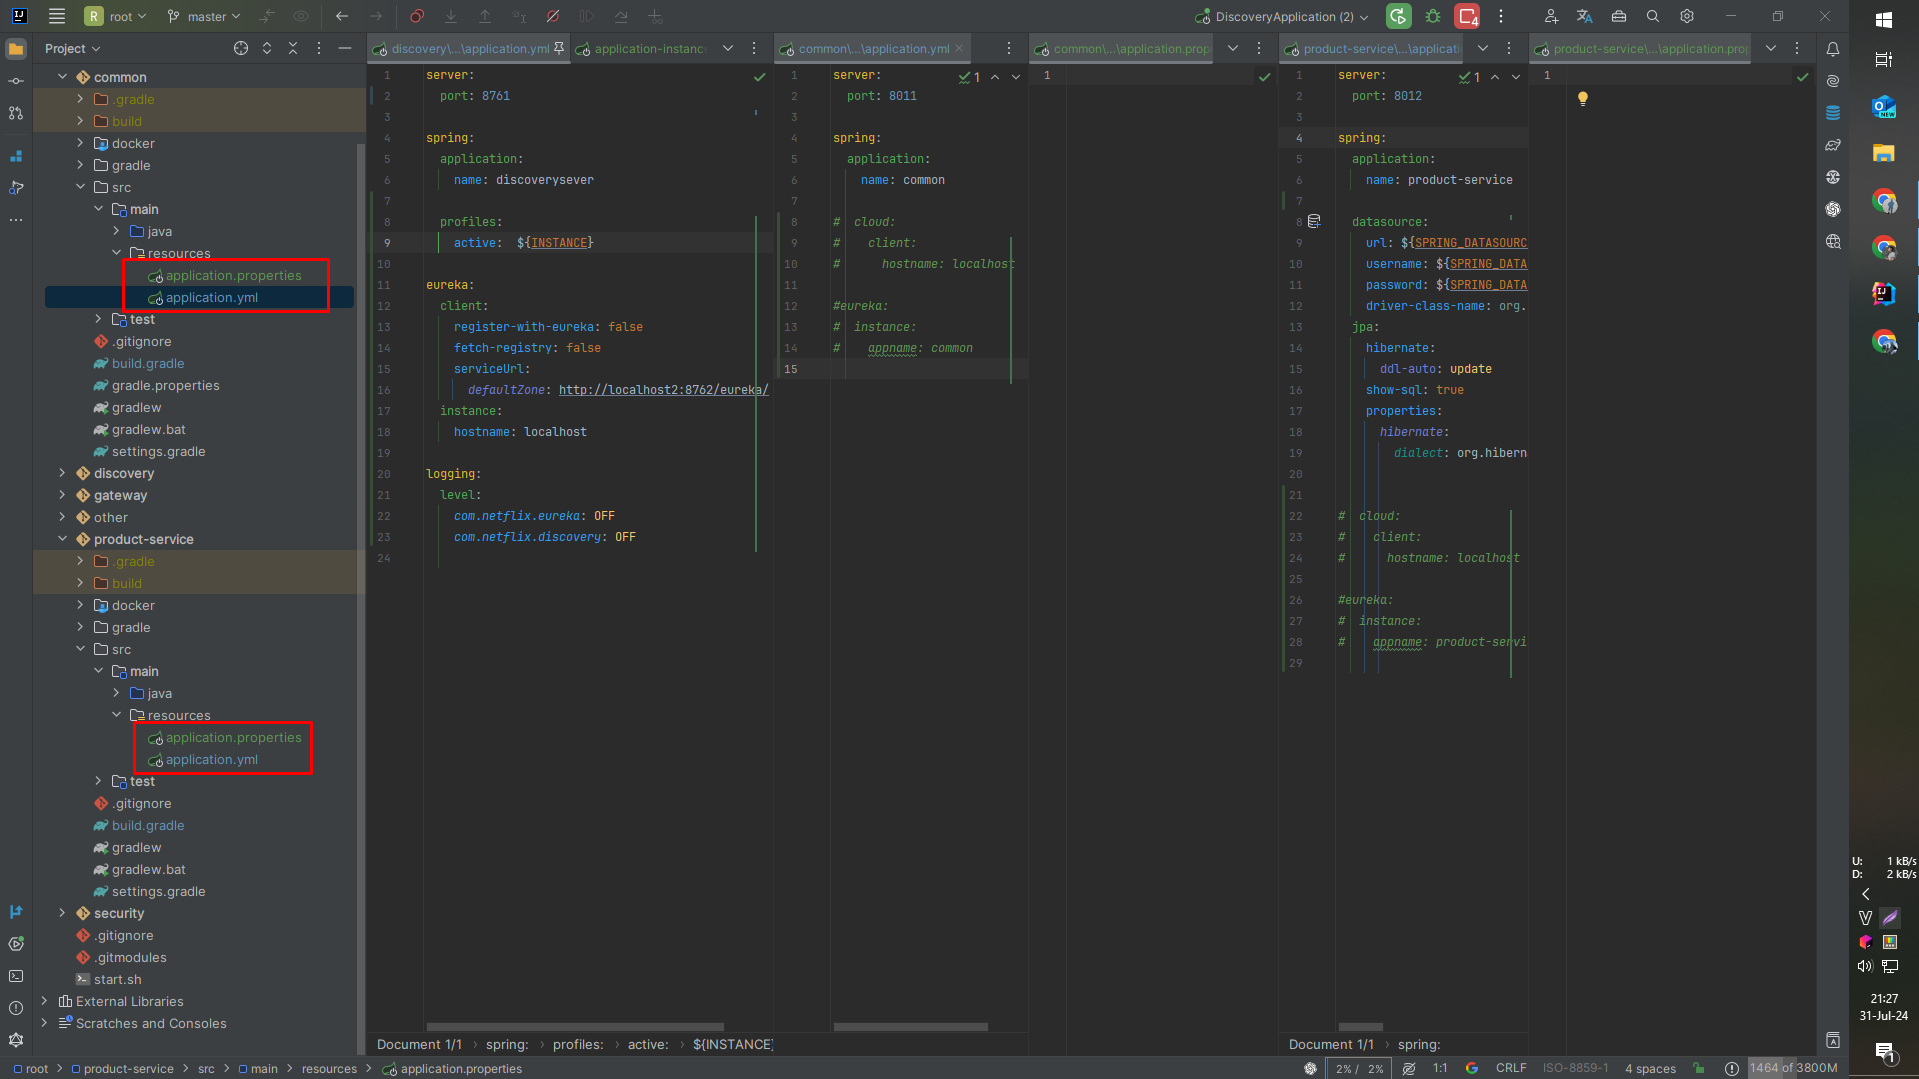Select build.gradle under product-service
The image size is (1919, 1079).
click(x=147, y=825)
